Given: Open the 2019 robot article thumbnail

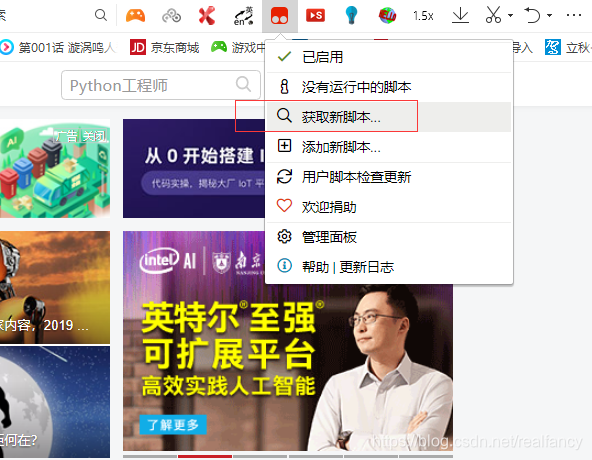Looking at the screenshot, I should pyautogui.click(x=55, y=287).
